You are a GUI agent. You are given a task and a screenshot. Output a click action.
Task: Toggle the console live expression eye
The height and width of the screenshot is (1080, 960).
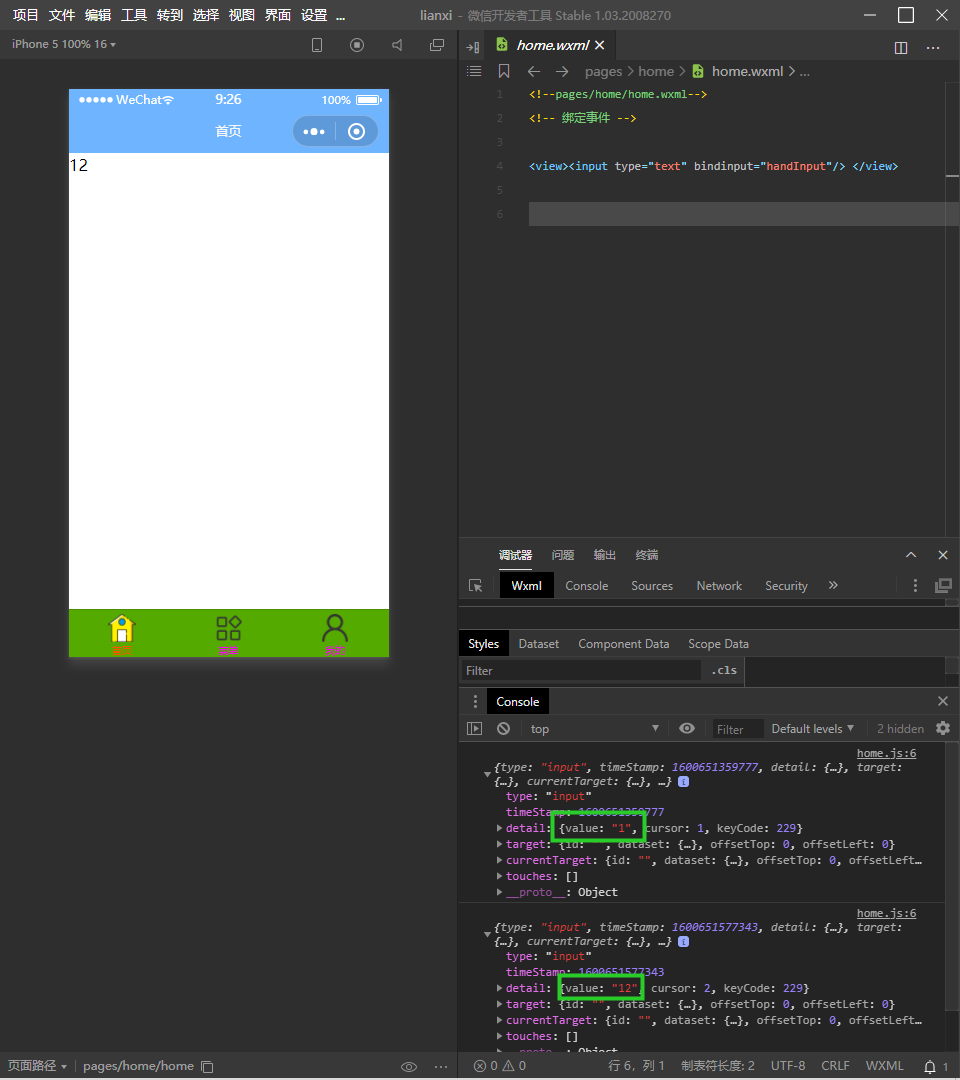point(687,729)
